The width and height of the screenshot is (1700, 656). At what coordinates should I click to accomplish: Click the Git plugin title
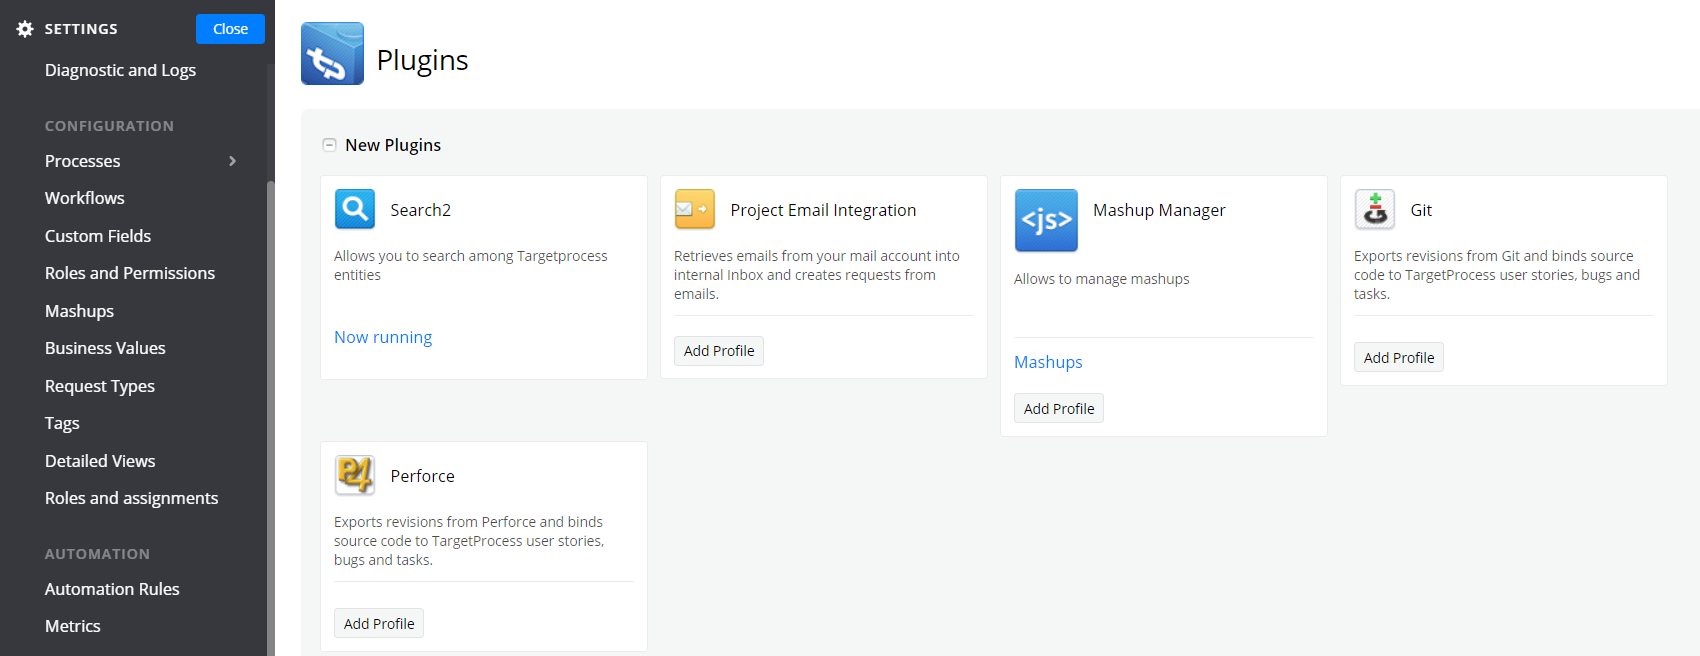(1421, 210)
